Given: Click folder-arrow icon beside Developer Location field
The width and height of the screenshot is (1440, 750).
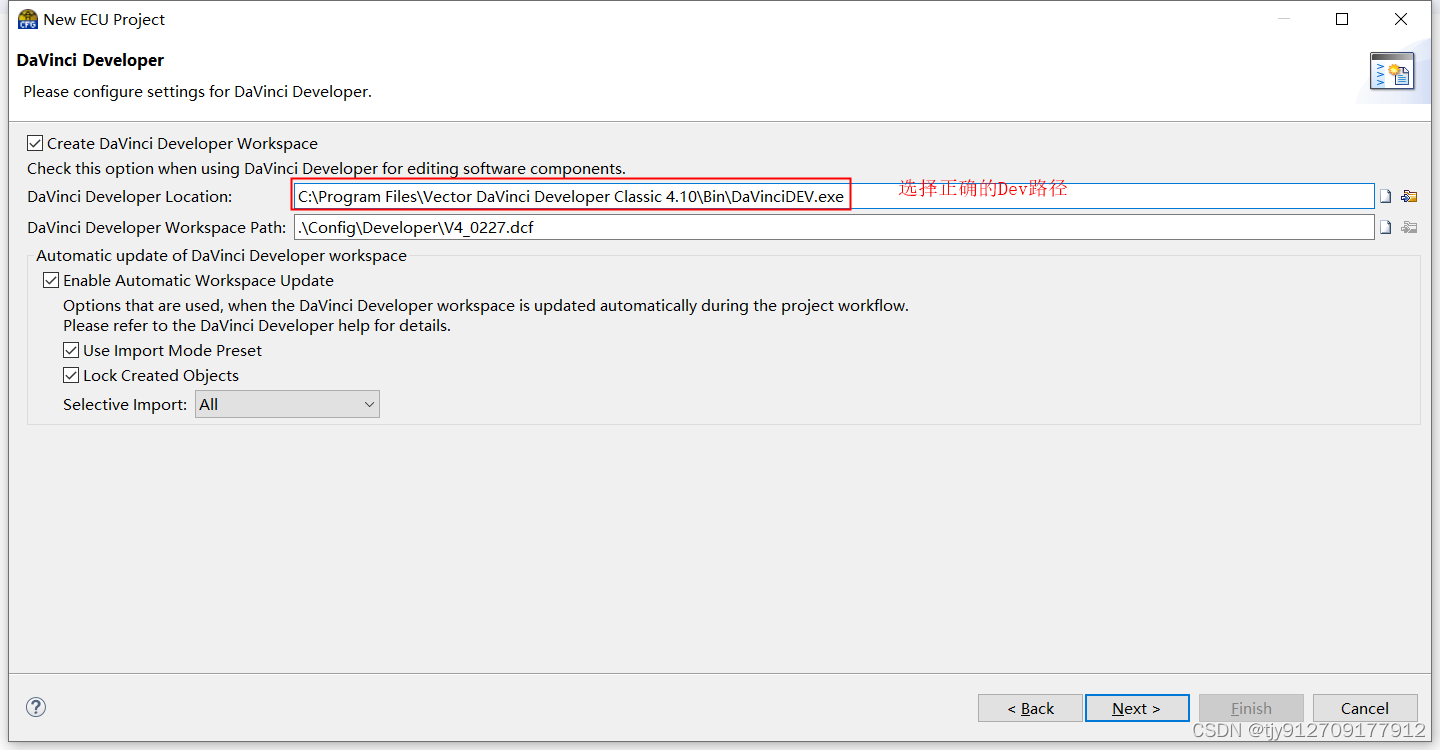Looking at the screenshot, I should point(1409,197).
